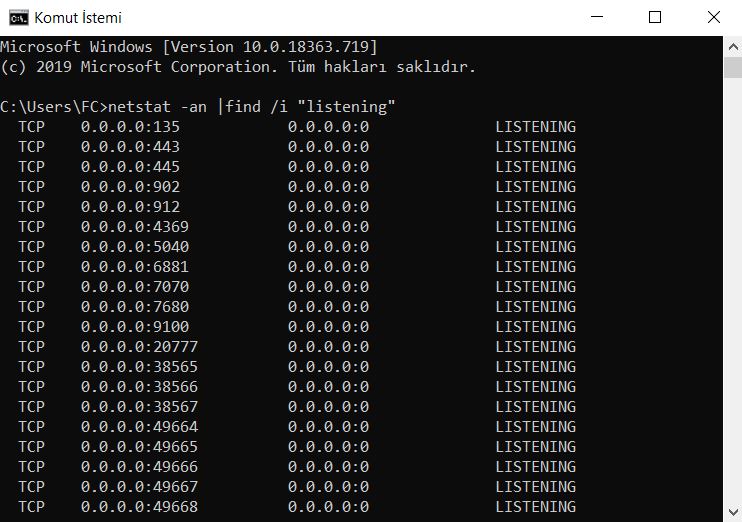Viewport: 742px width, 522px height.
Task: Click the Microsoft Corporation copyright line
Action: pos(238,67)
